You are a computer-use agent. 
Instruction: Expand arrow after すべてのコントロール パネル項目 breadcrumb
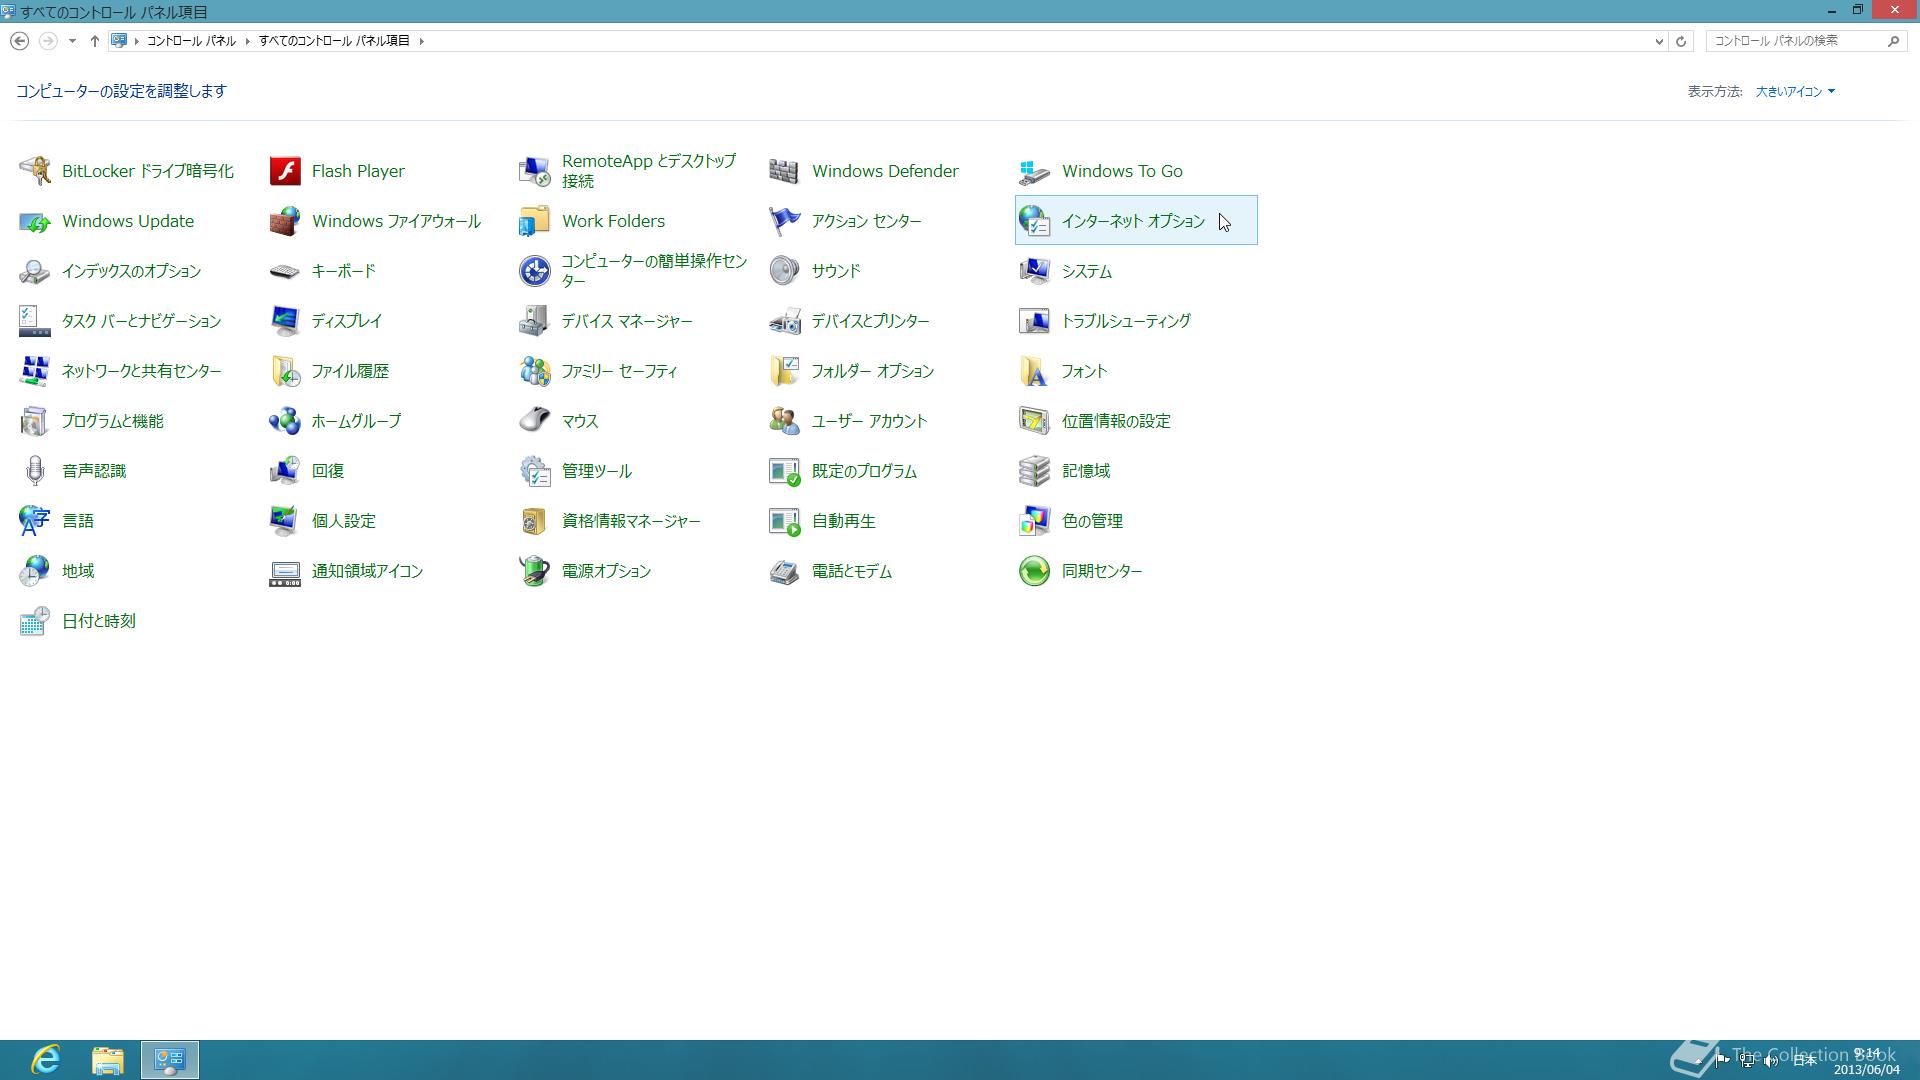pyautogui.click(x=421, y=41)
